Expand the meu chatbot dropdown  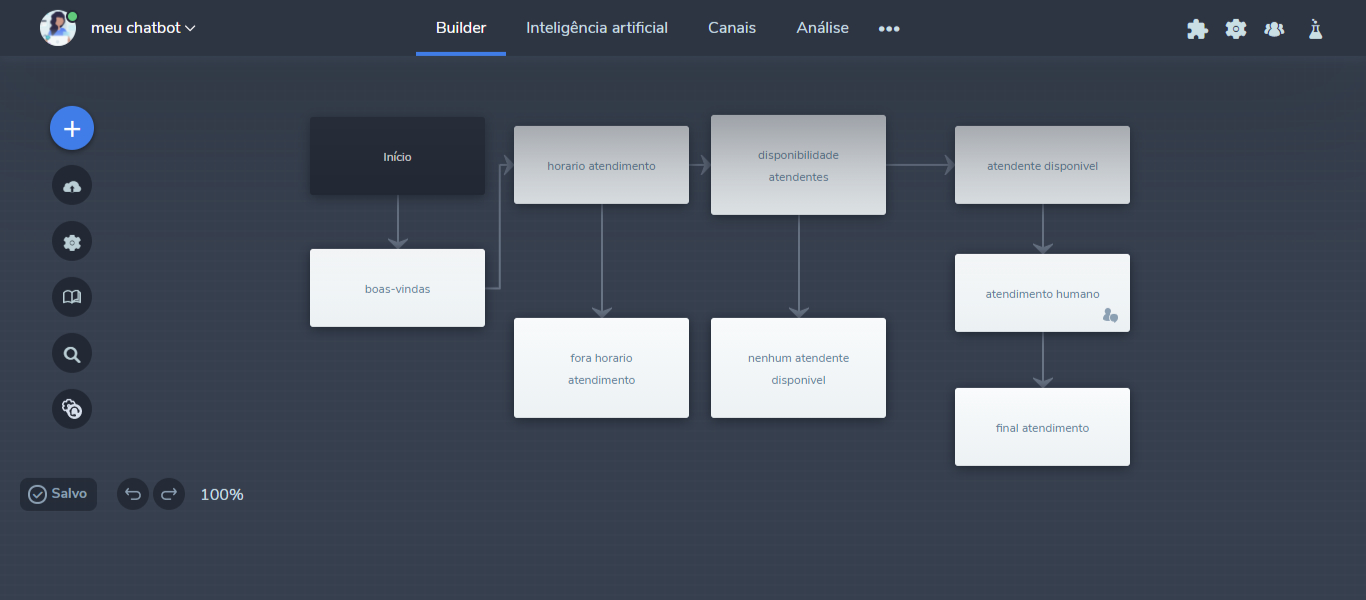143,28
